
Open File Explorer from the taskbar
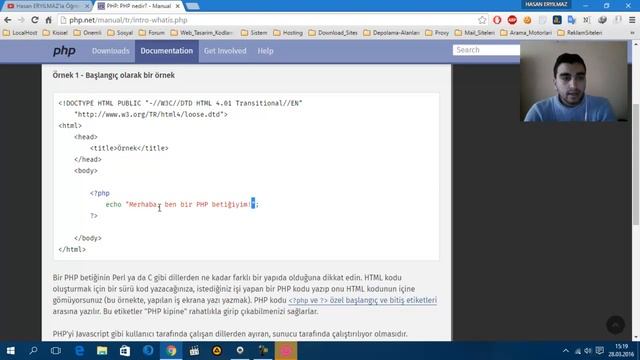click(102, 351)
